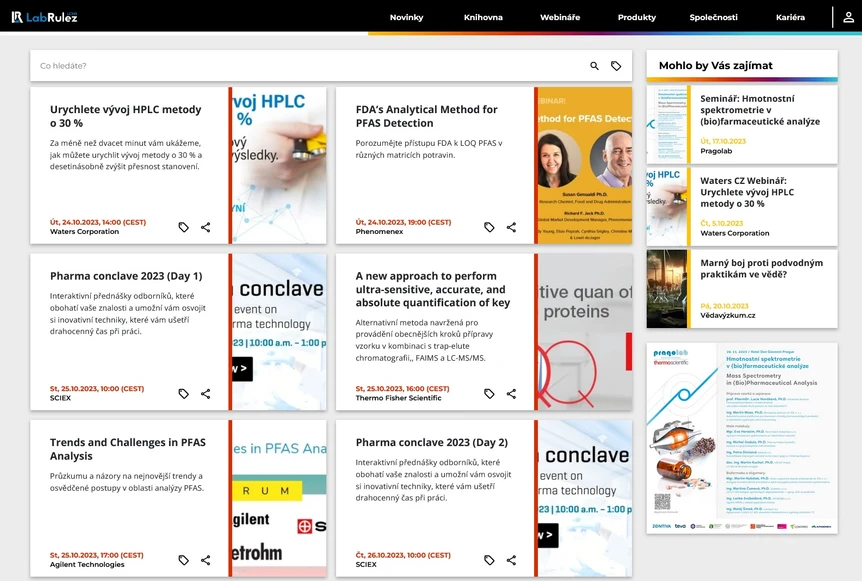Click the 'Vědavýzkum.cz' source label
862x581 pixels.
(x=727, y=316)
